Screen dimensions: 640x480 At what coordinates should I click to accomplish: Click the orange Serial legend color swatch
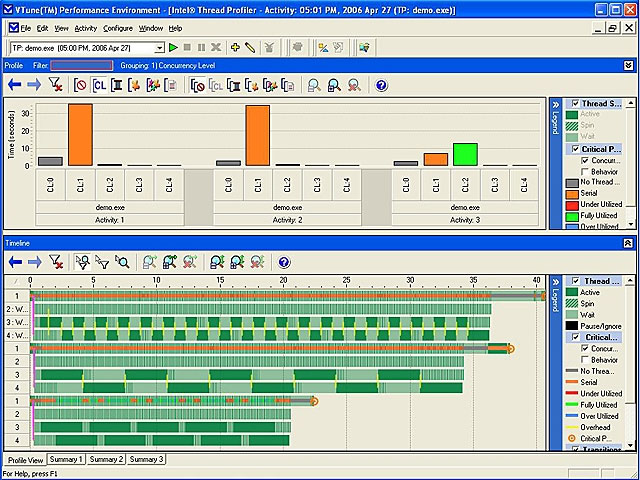pos(571,193)
